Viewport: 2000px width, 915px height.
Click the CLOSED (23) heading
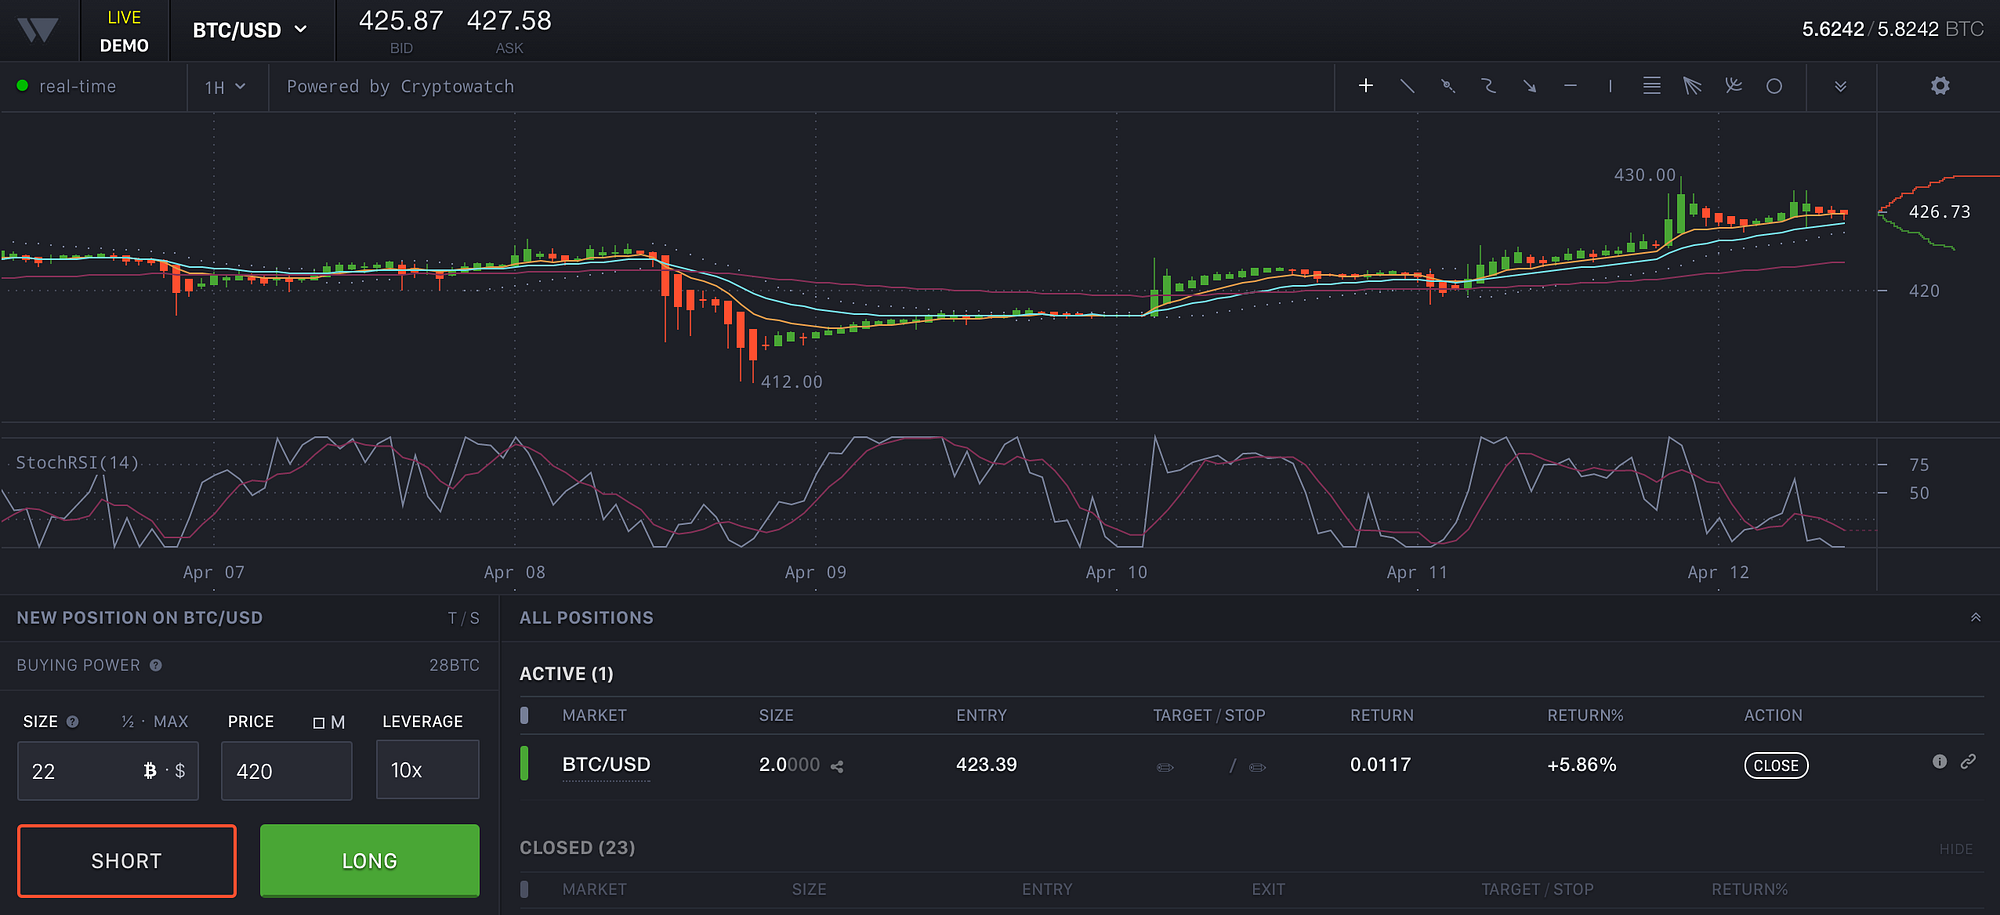tap(577, 848)
